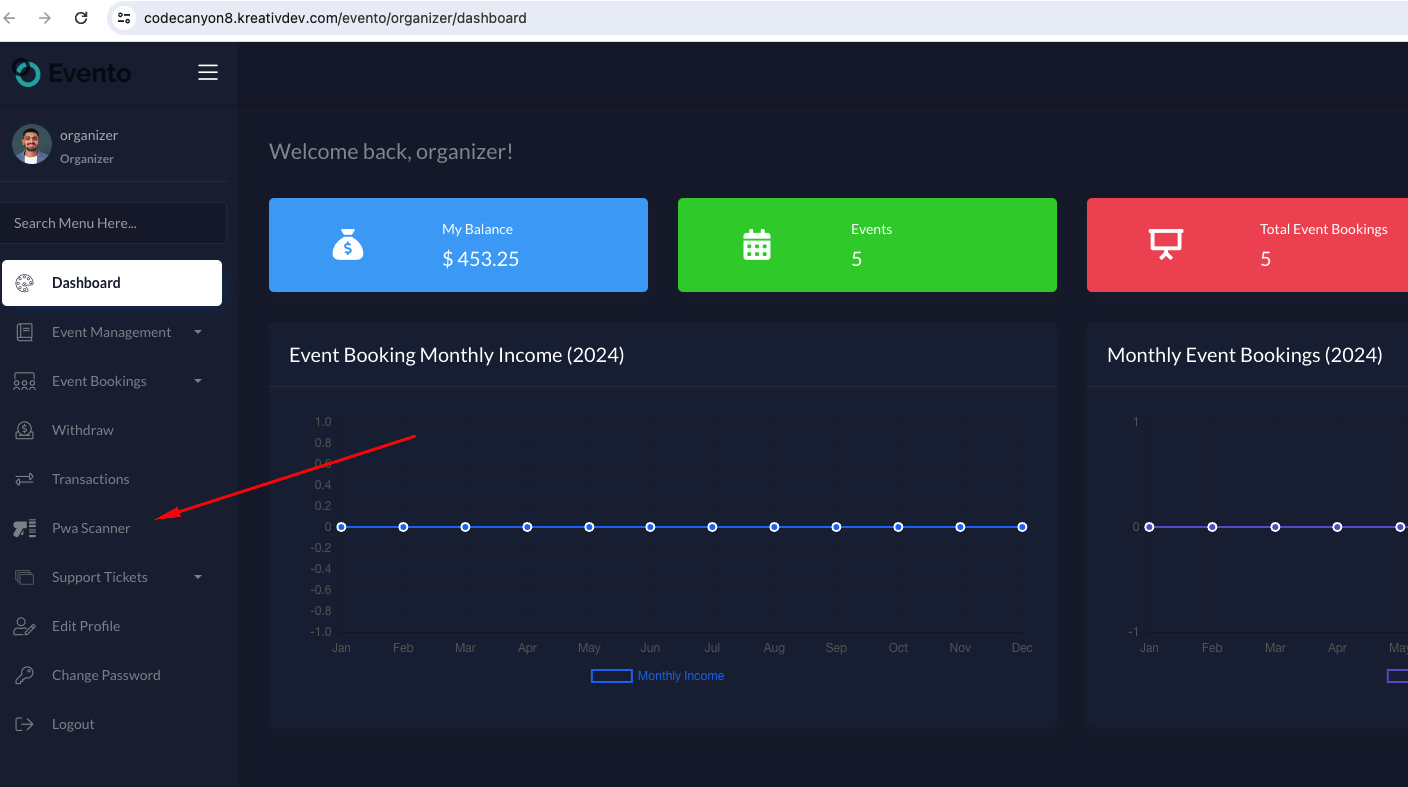Click the Transactions arrows icon
Image resolution: width=1408 pixels, height=787 pixels.
(25, 479)
